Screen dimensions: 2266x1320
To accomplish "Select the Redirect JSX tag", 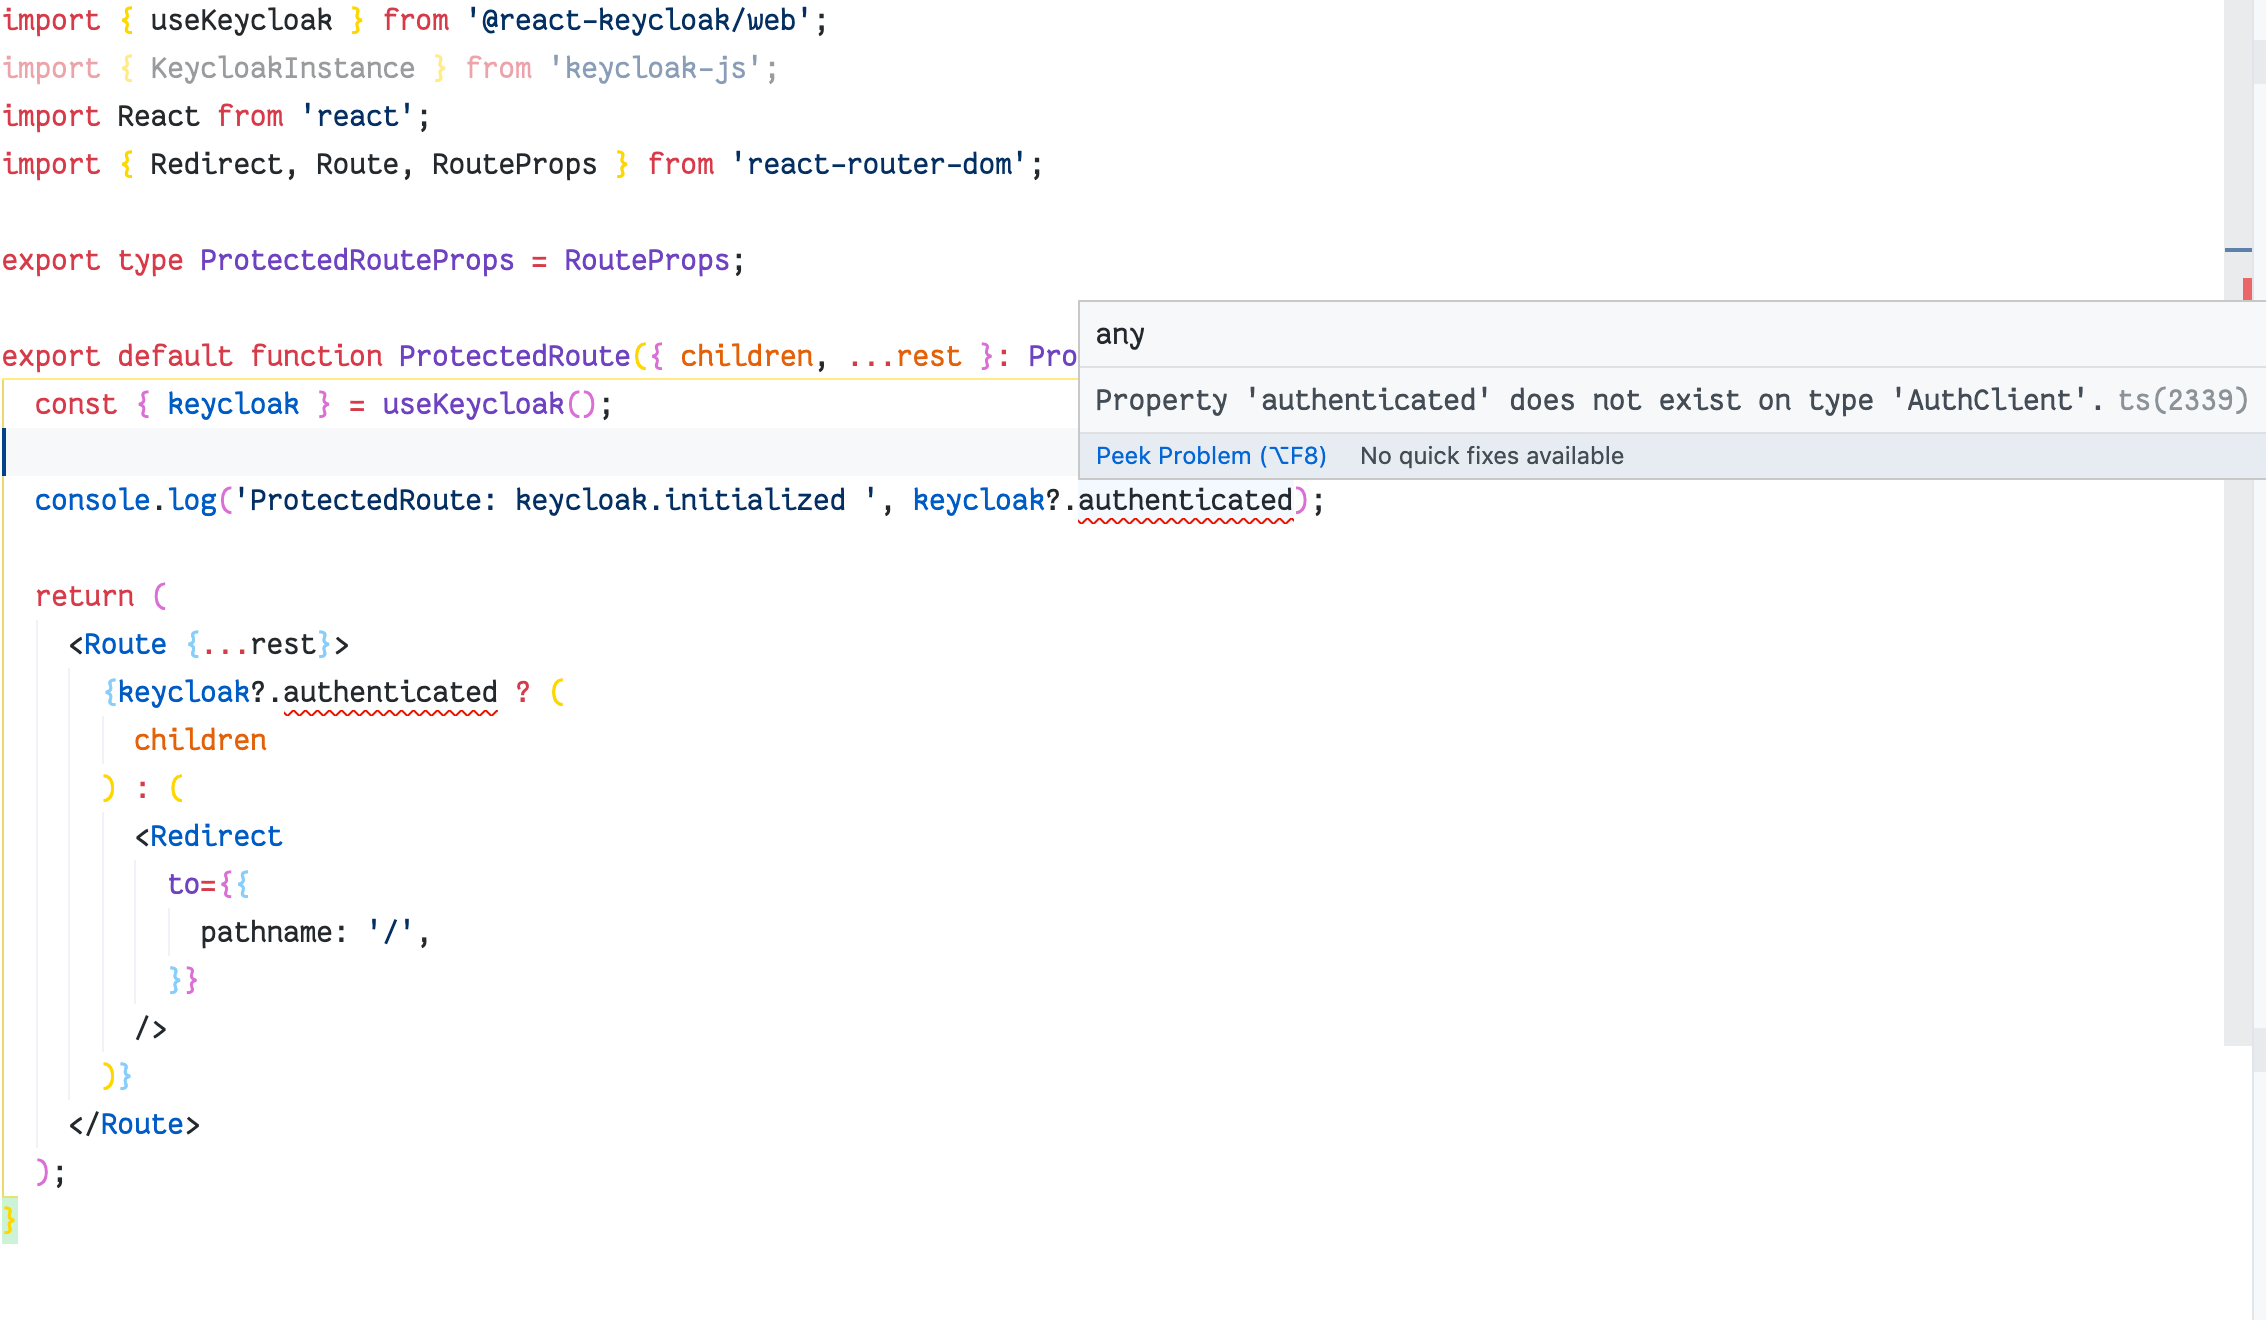I will click(218, 835).
